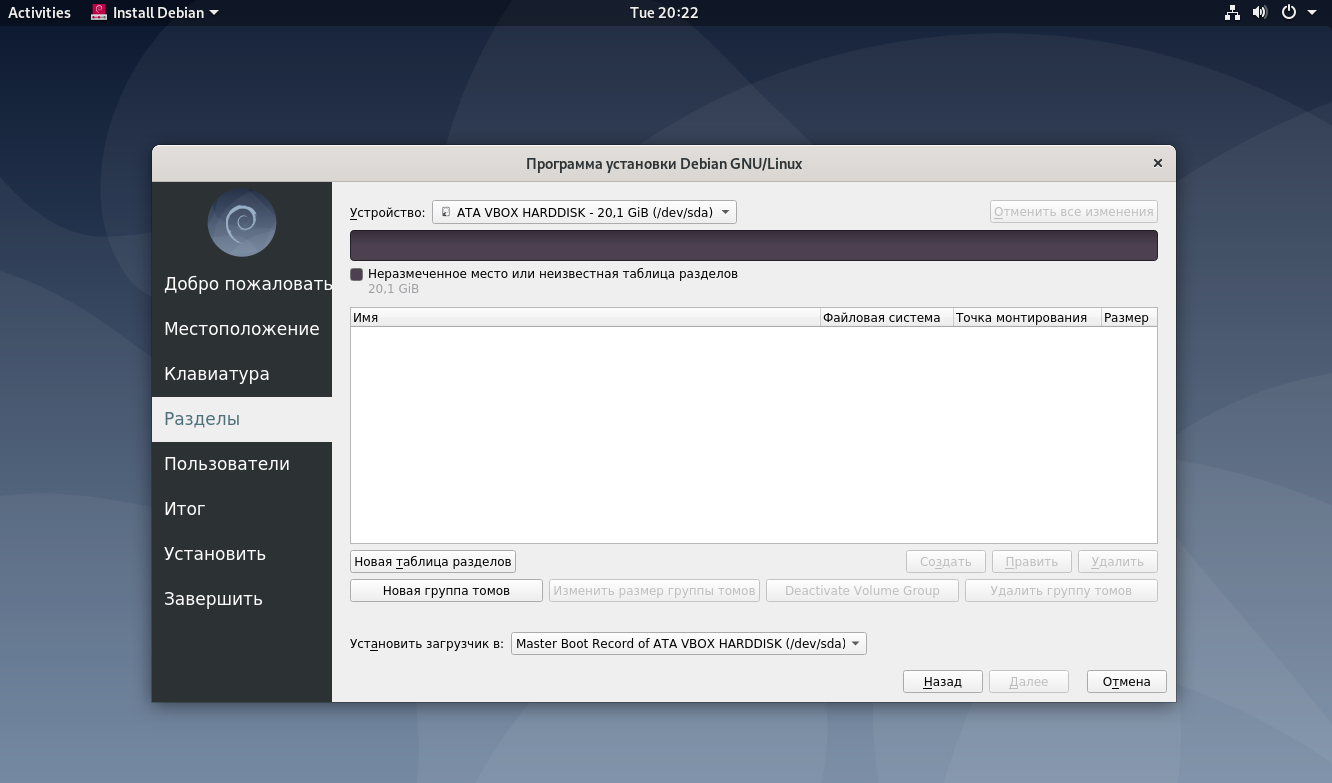Open the Tue 20:22 clock menu

[664, 13]
